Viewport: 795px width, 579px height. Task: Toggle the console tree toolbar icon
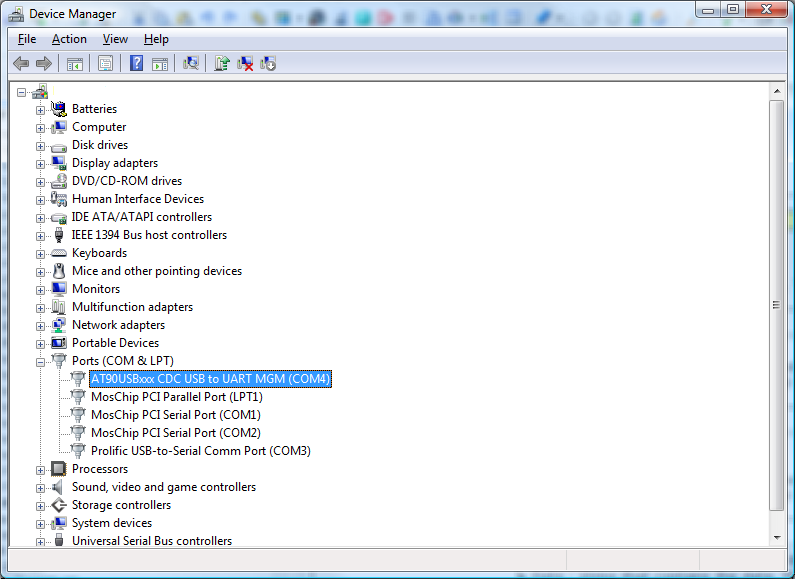click(x=75, y=64)
